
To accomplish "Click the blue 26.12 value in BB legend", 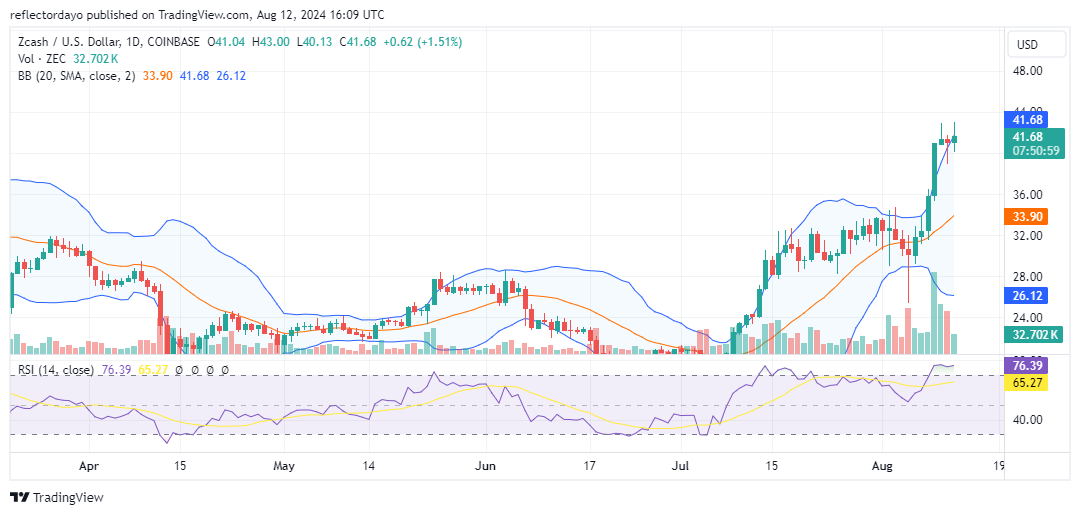I will [231, 76].
